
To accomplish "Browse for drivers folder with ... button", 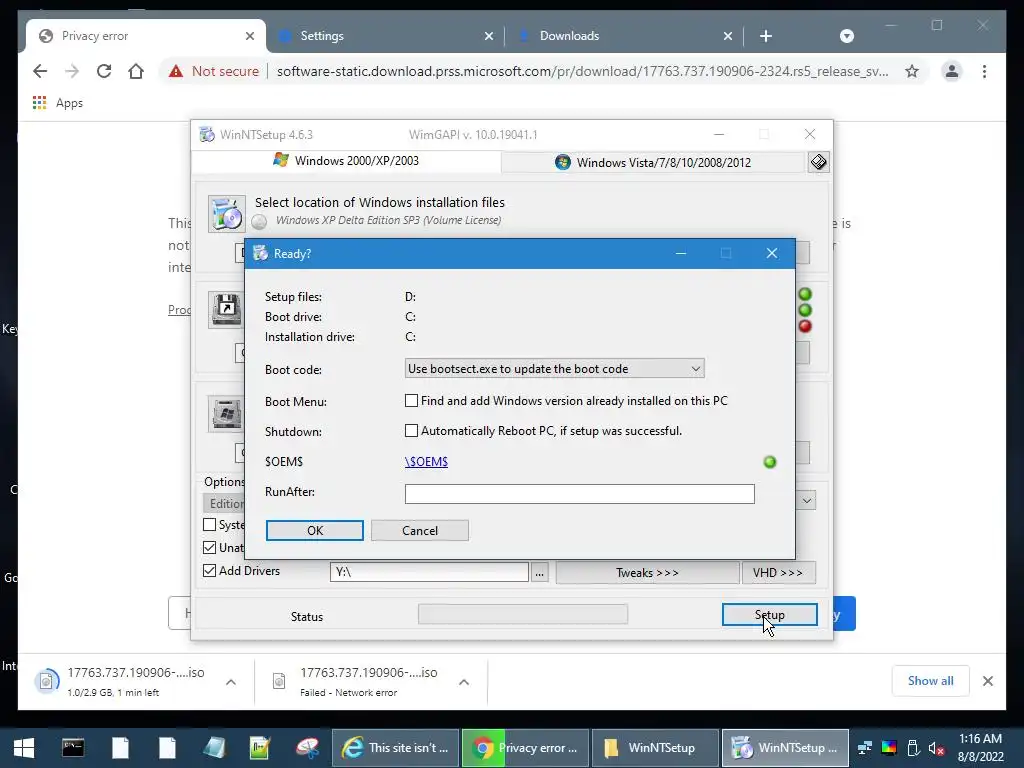I will pyautogui.click(x=539, y=573).
